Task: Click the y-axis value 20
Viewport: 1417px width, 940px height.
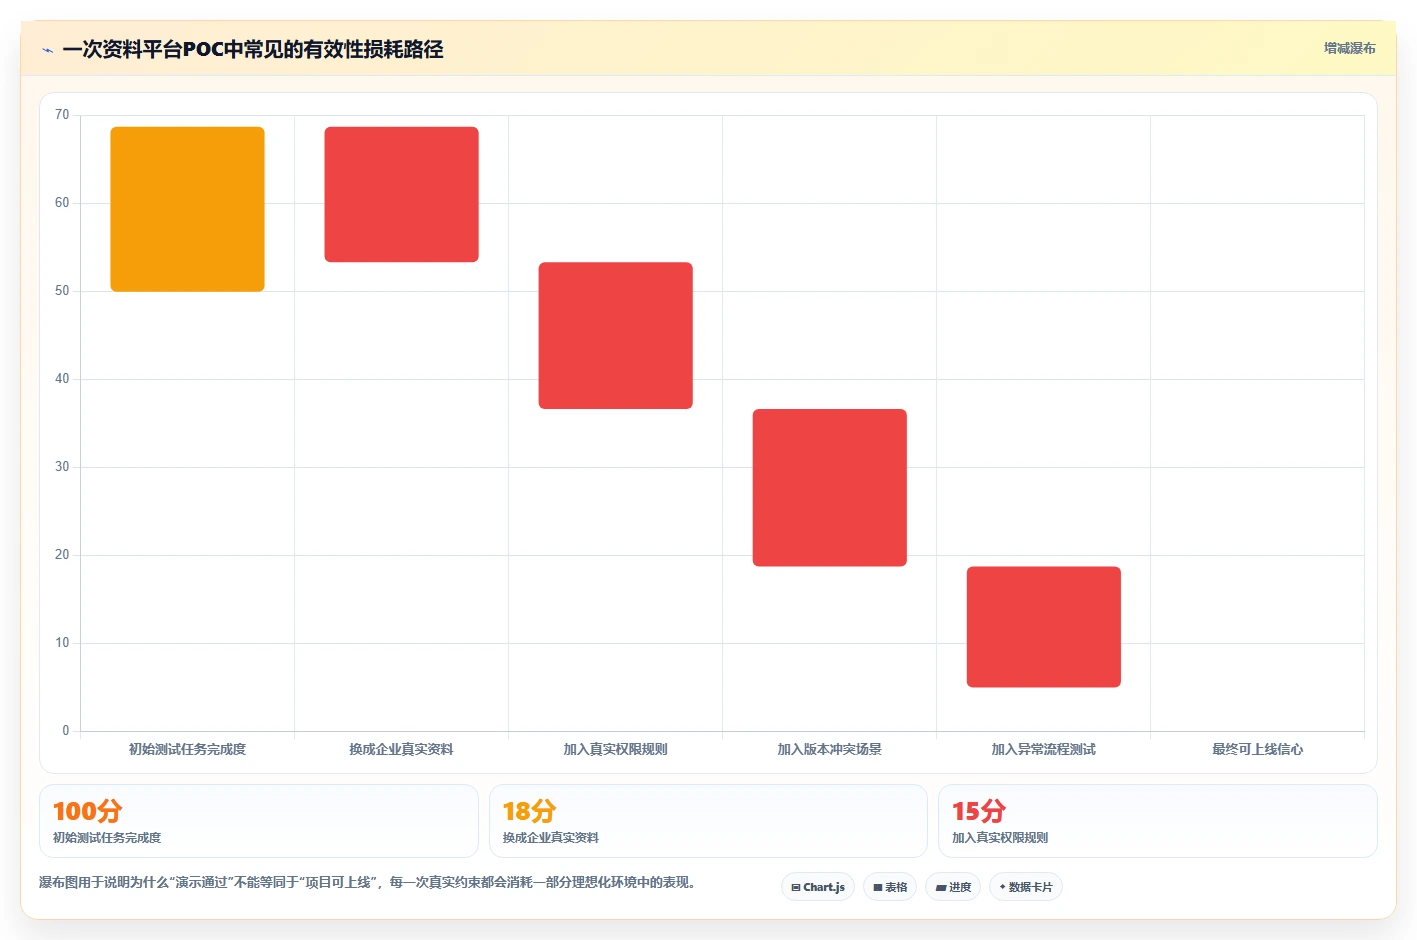Action: 62,555
